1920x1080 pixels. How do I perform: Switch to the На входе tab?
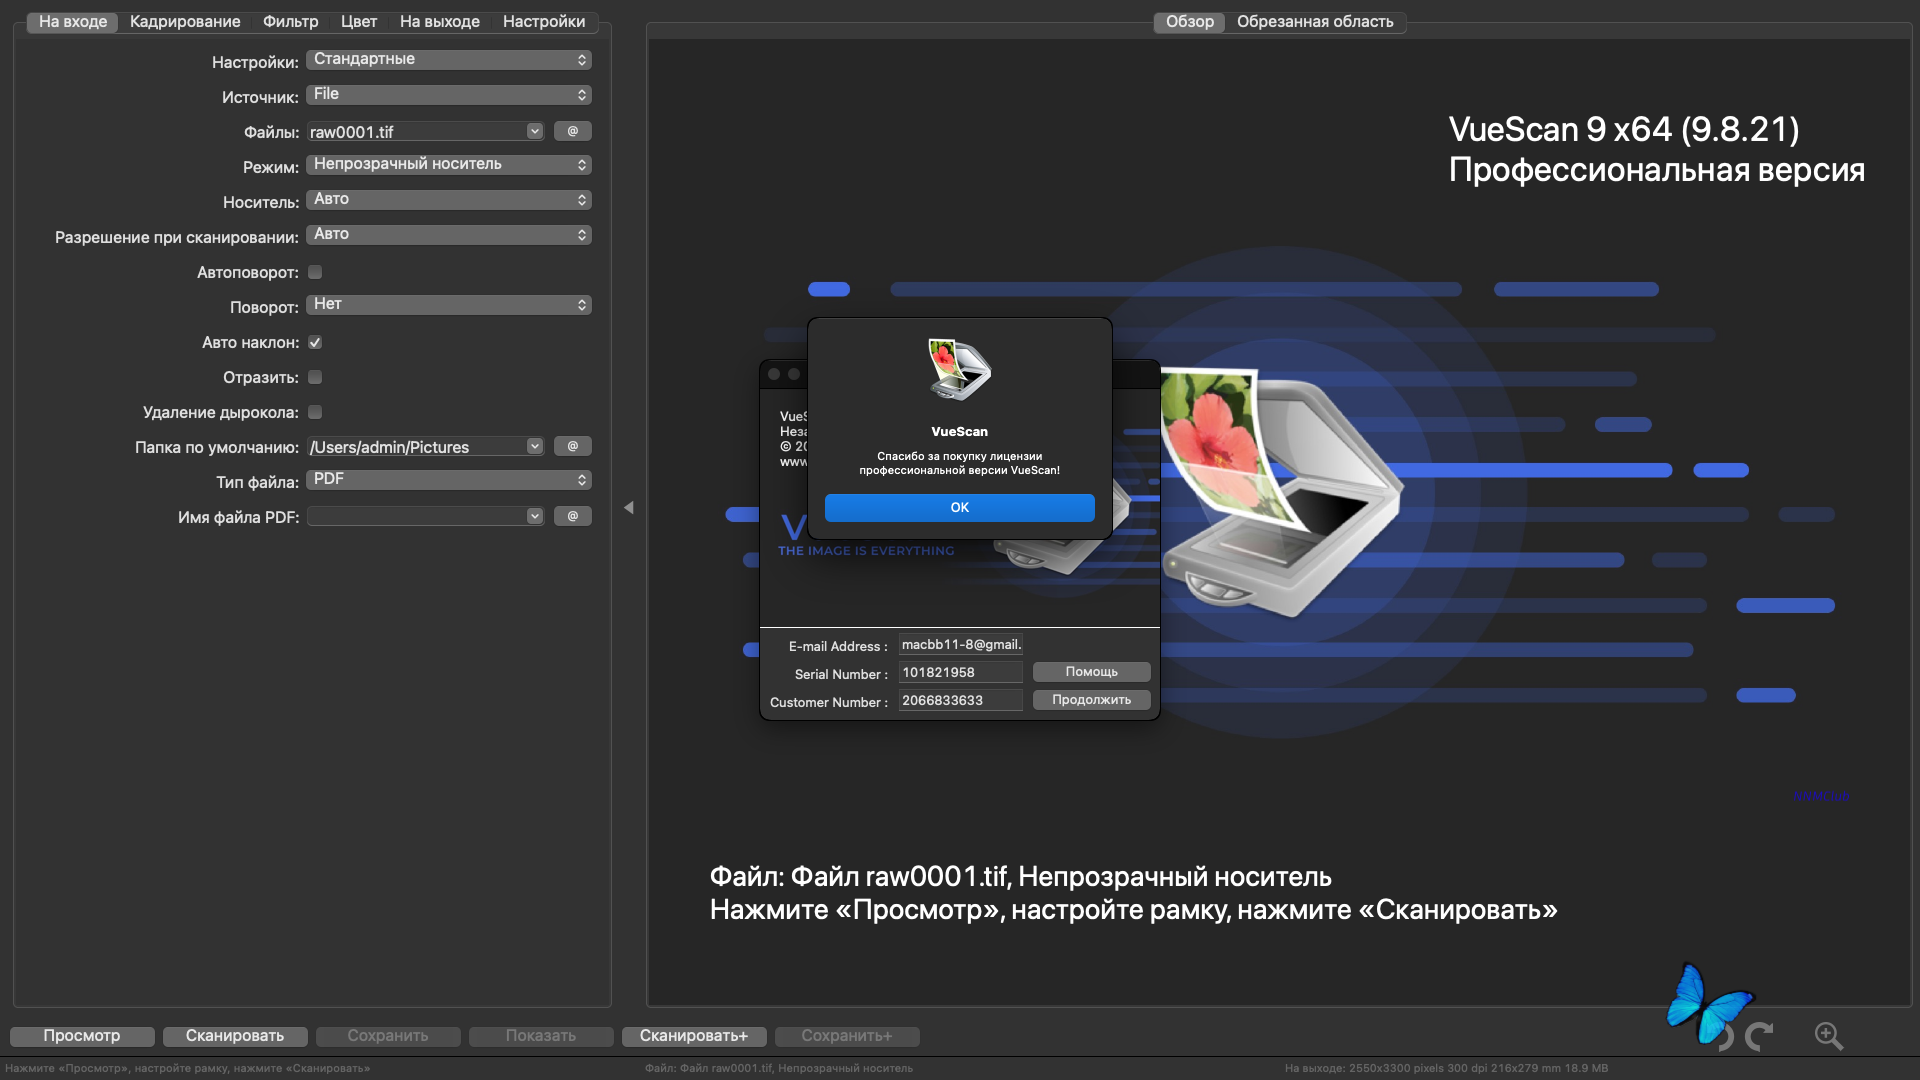73,22
